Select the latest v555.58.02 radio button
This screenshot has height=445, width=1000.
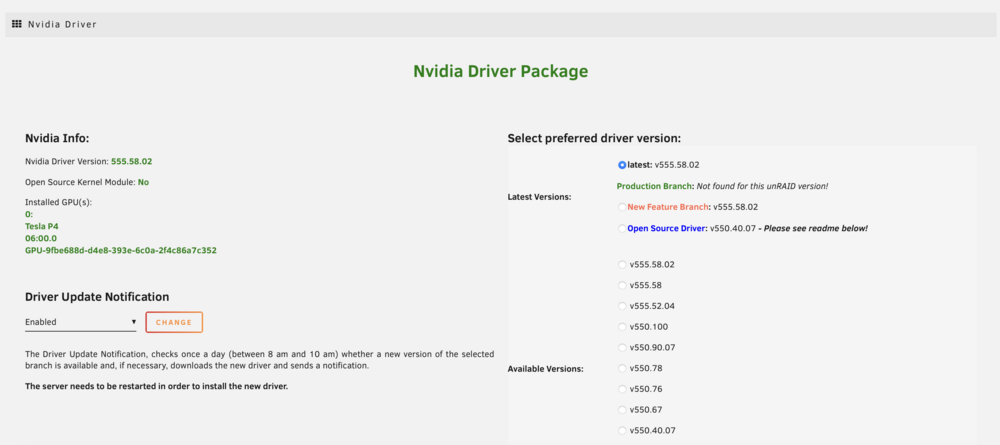622,164
